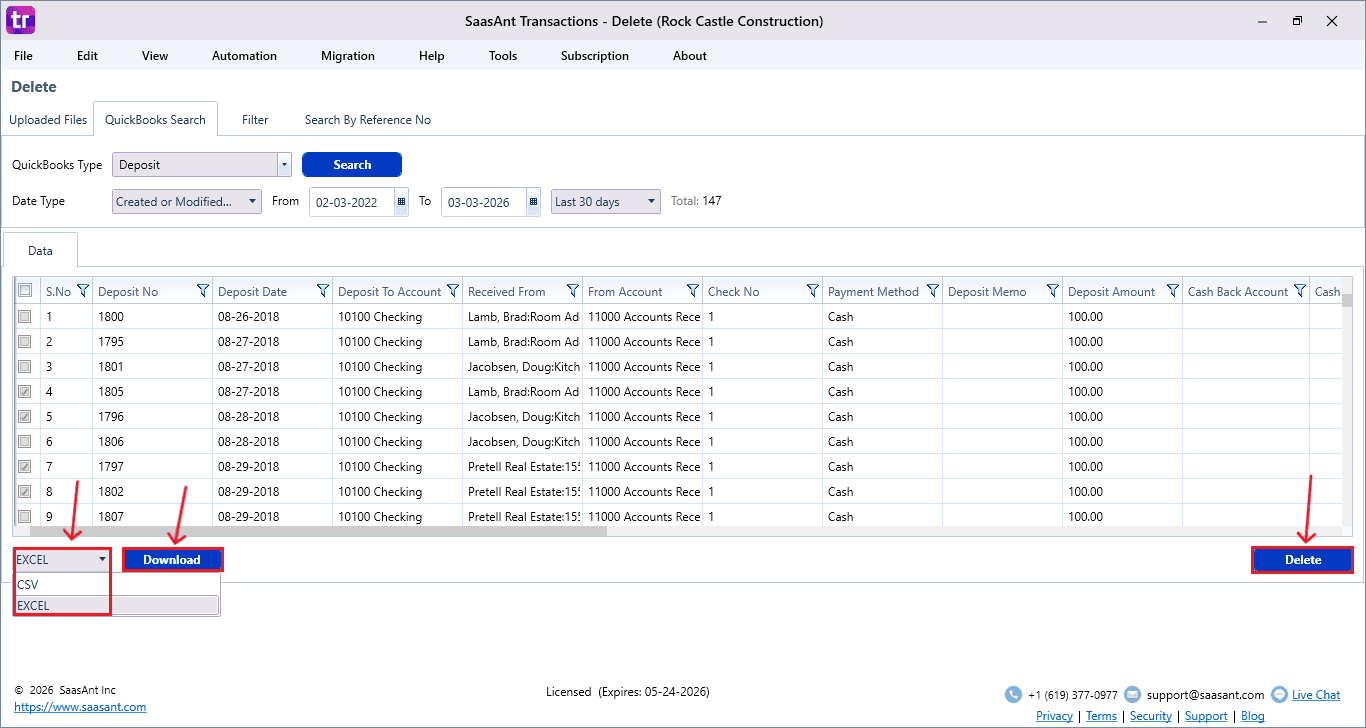Click the Live Chat bubble icon
1366x728 pixels.
coord(1279,694)
